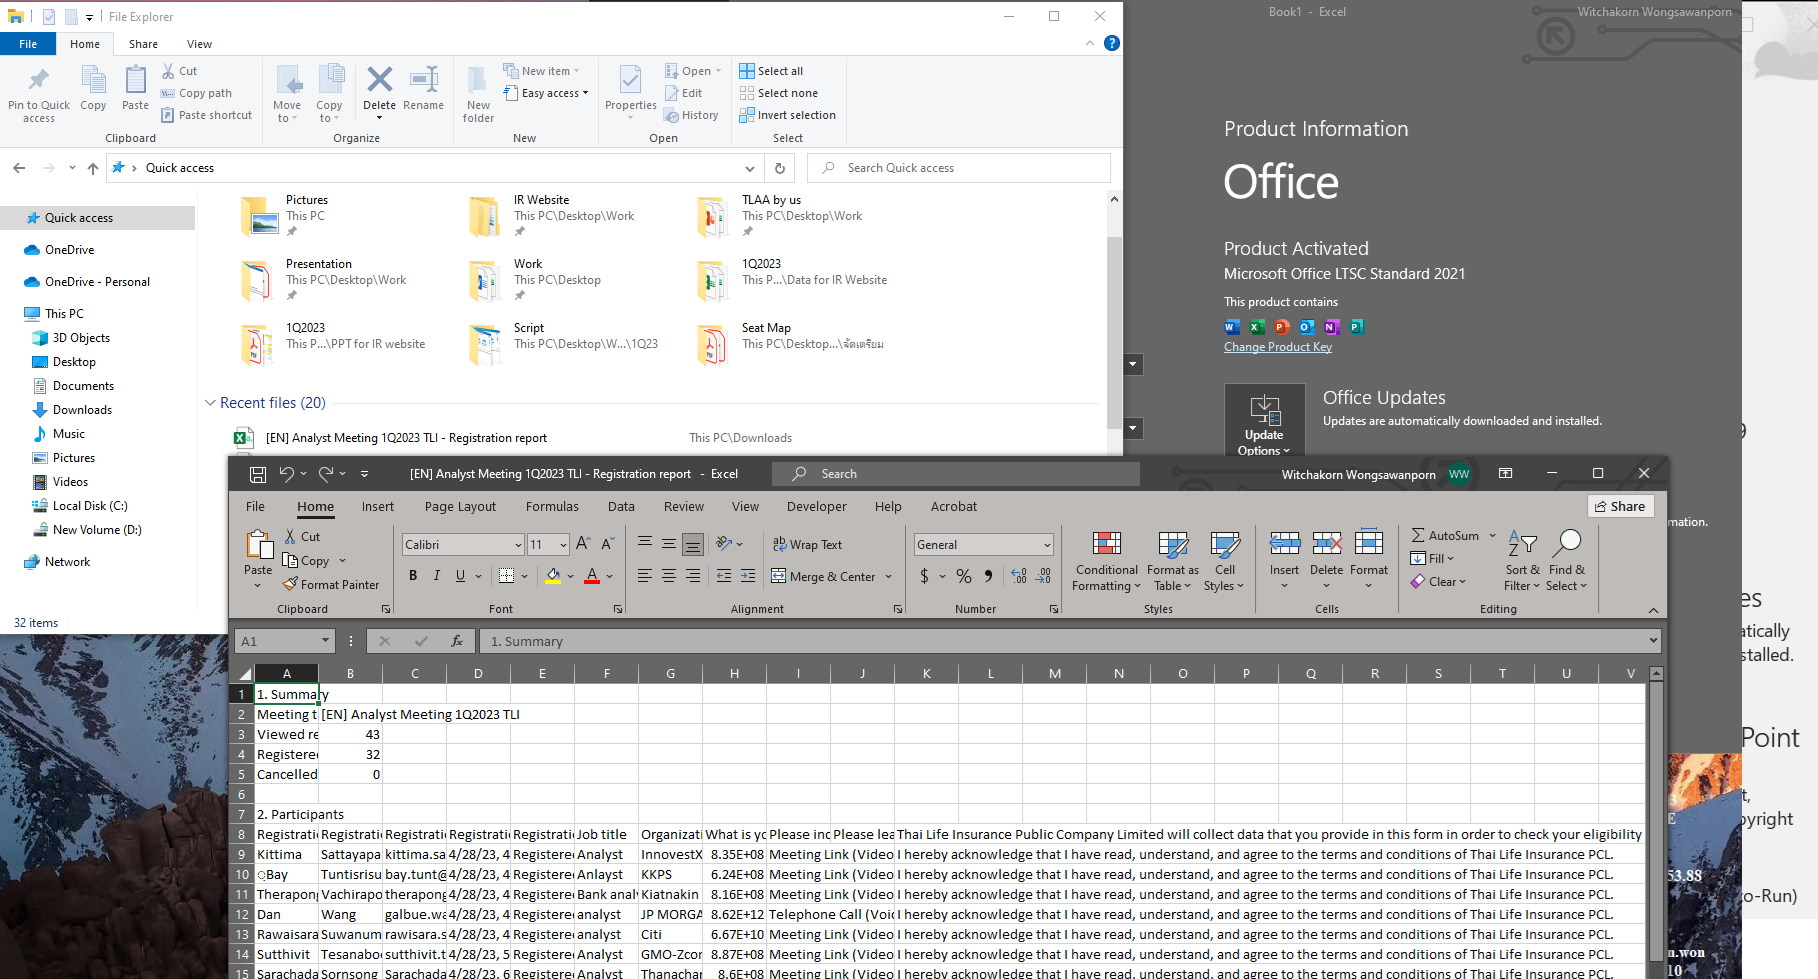Click the Paste clipboard icon in Excel
Image resolution: width=1818 pixels, height=979 pixels.
click(x=259, y=545)
